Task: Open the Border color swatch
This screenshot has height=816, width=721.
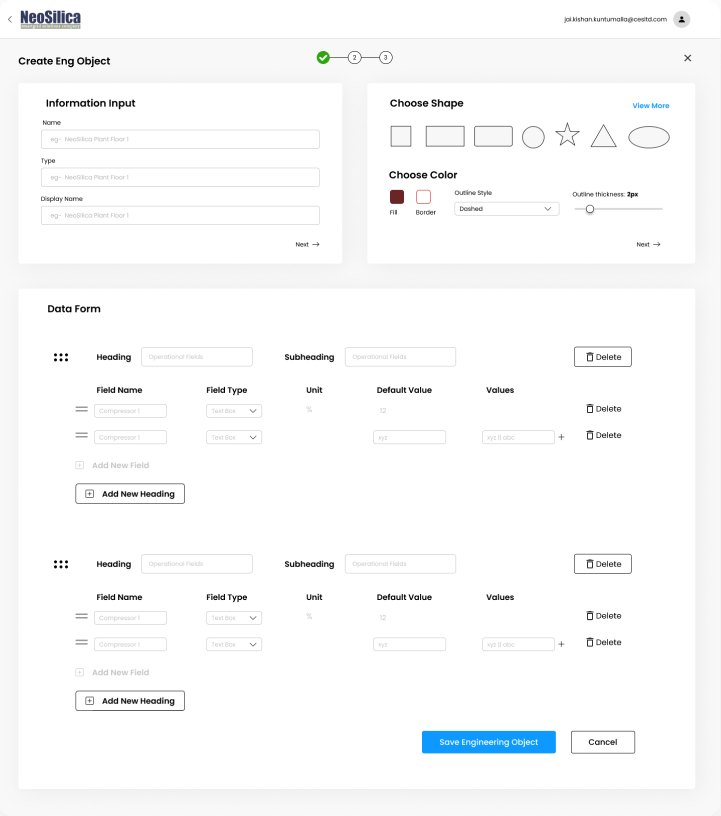Action: coord(424,197)
